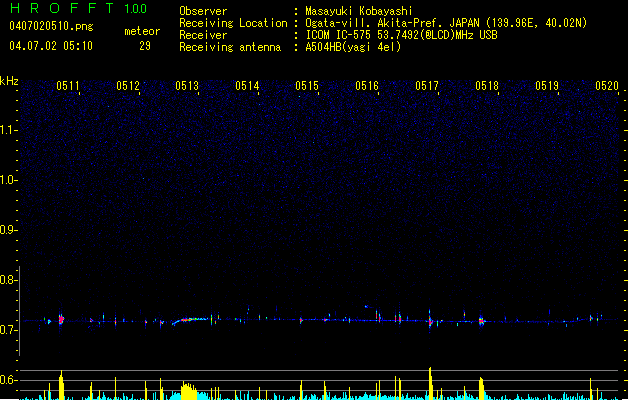Click the 0519 time marker

click(547, 86)
